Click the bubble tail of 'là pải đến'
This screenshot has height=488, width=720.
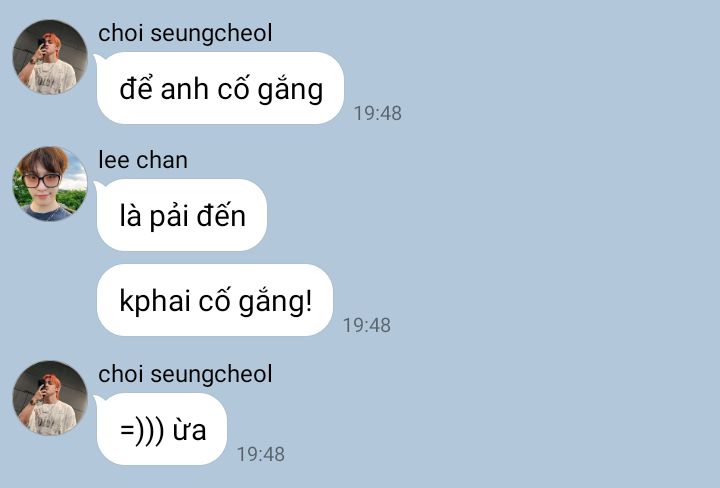point(99,186)
